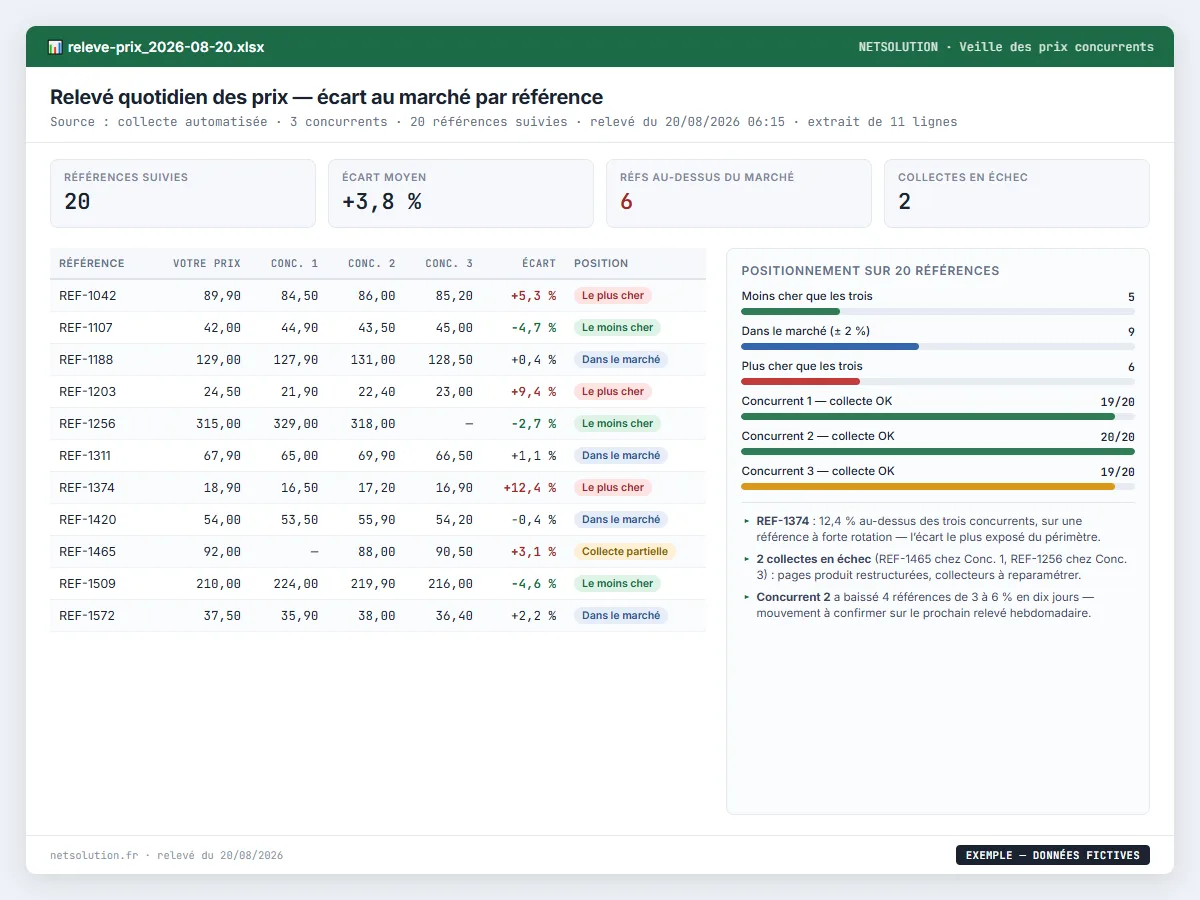
Task: Click the Le plus cher badge in REF-1374 row
Action: [613, 488]
